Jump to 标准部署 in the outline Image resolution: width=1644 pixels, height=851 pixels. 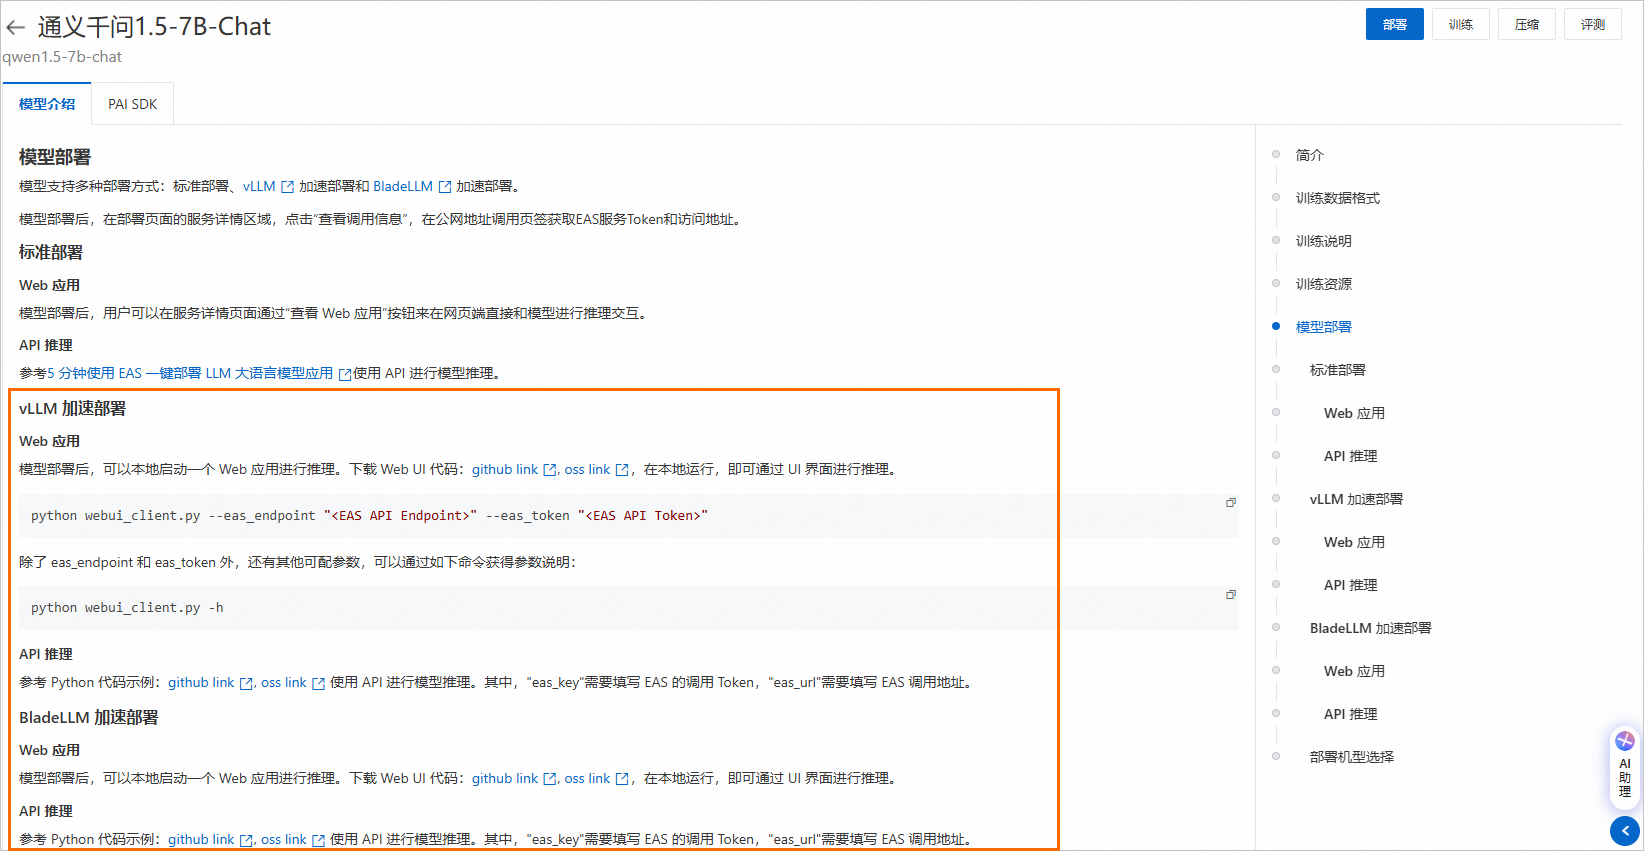pos(1337,370)
